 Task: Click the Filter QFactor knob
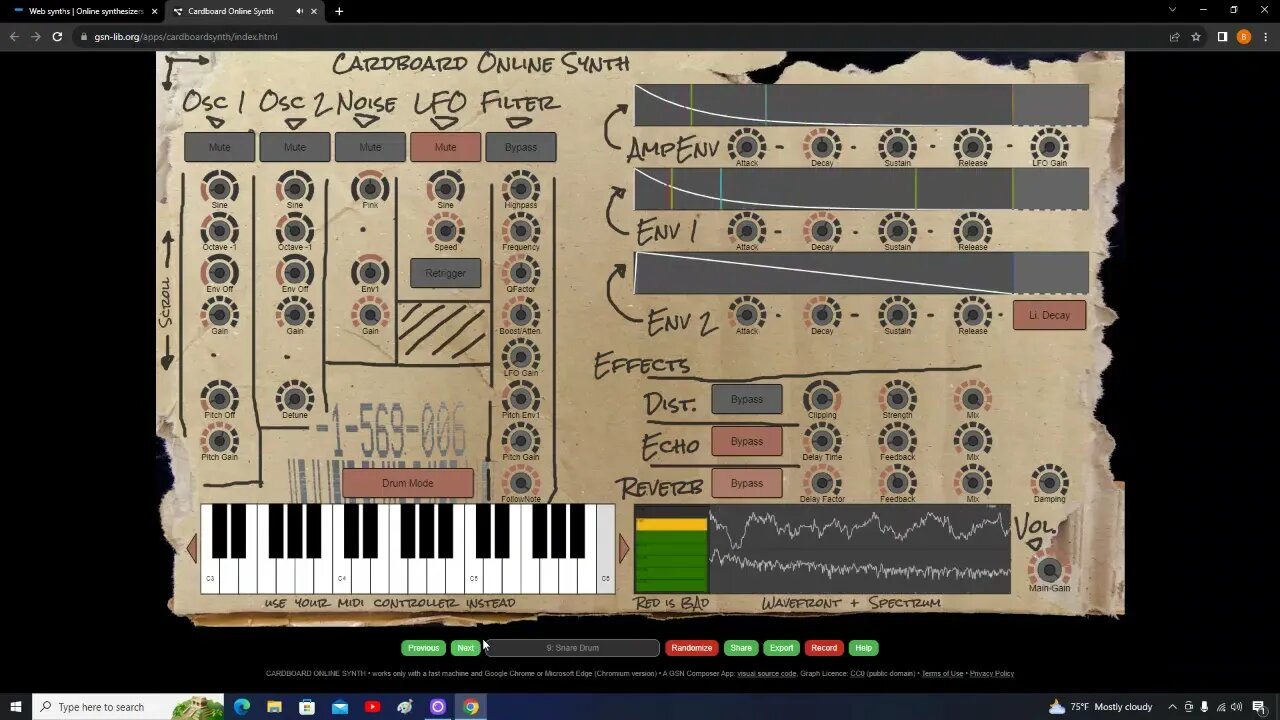click(x=520, y=272)
